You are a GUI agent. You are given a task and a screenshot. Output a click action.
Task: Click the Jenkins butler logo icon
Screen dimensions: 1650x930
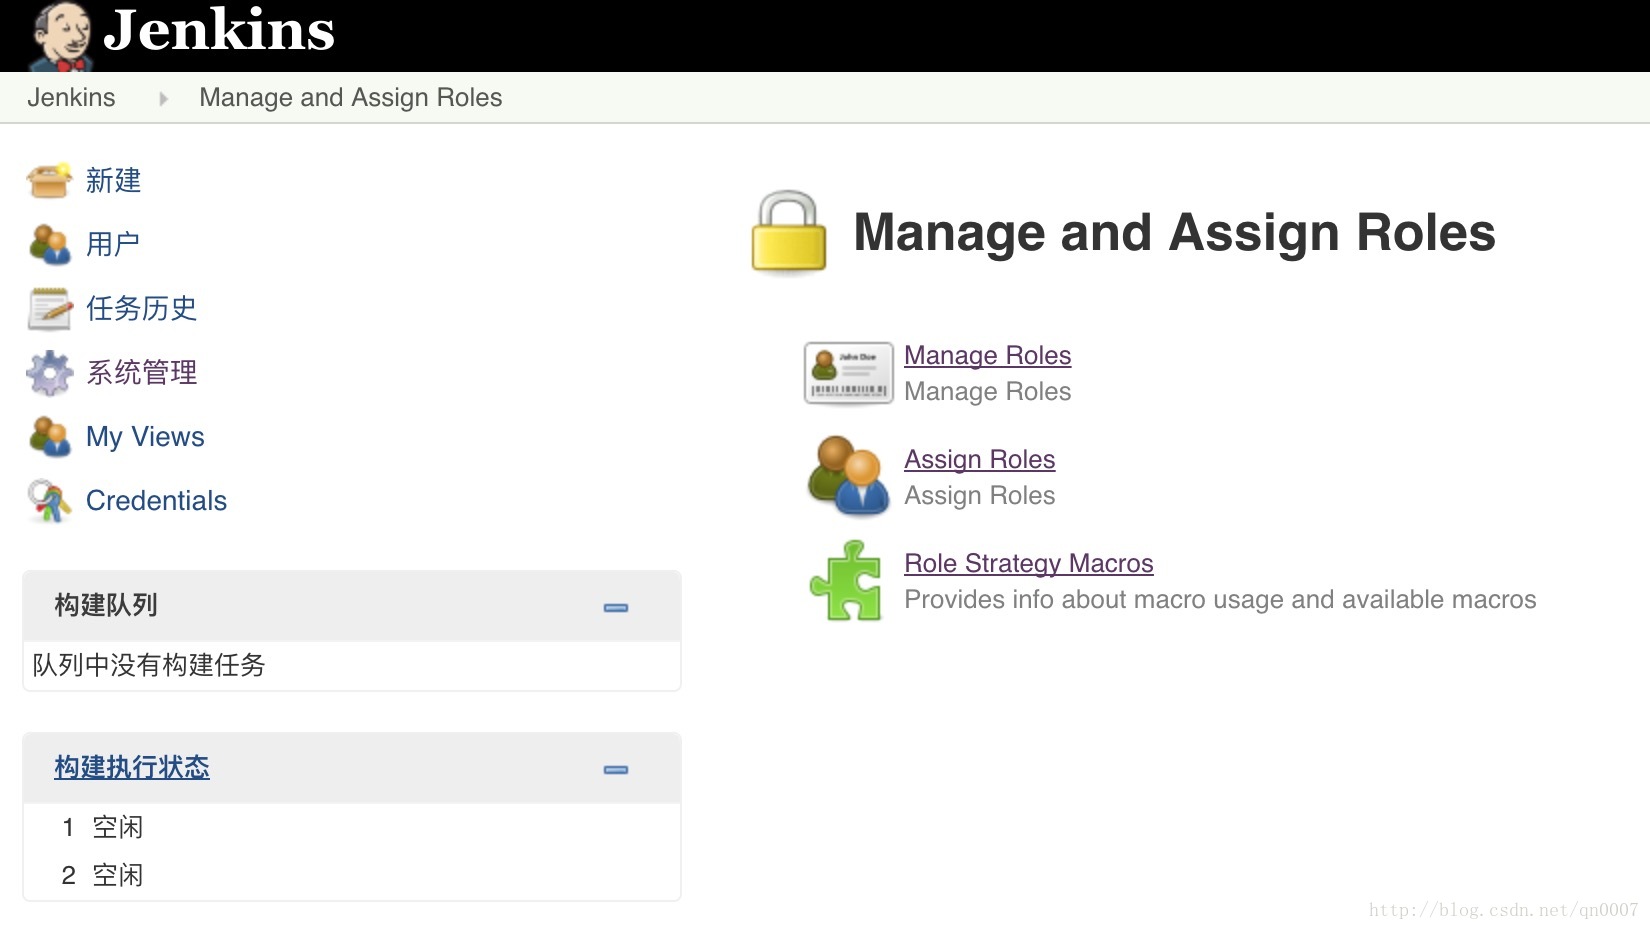61,36
